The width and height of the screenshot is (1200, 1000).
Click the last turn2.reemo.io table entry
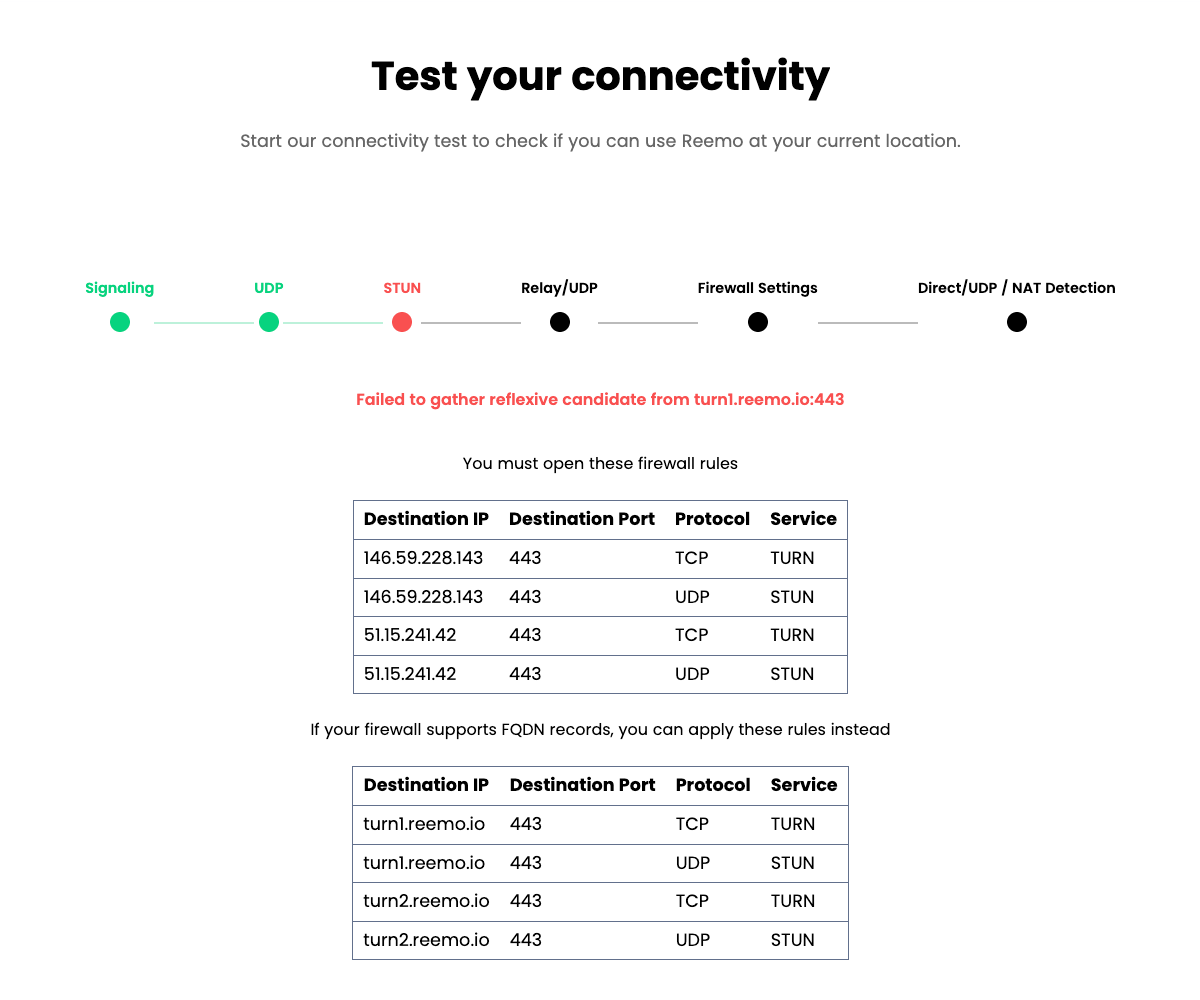coord(426,940)
